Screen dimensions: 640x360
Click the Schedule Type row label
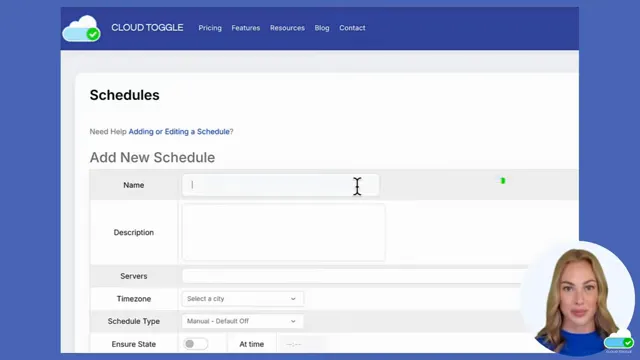click(x=133, y=321)
